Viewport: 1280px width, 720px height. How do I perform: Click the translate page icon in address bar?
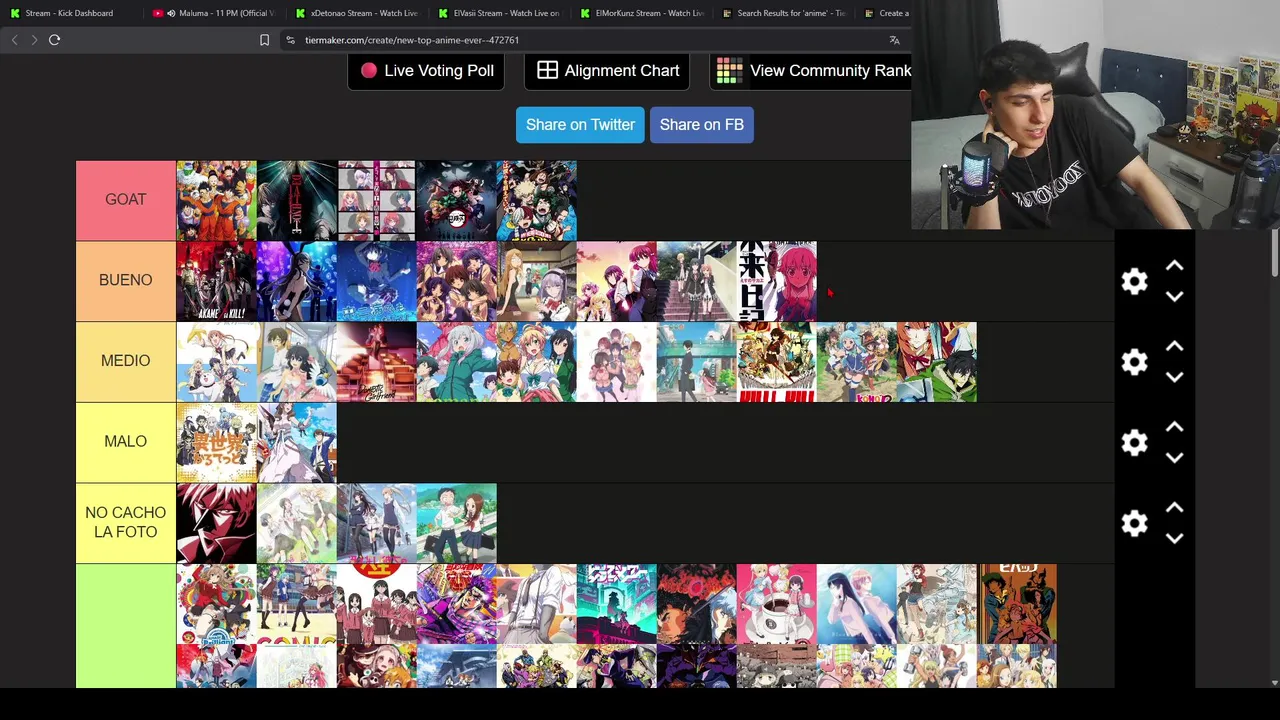click(x=894, y=40)
